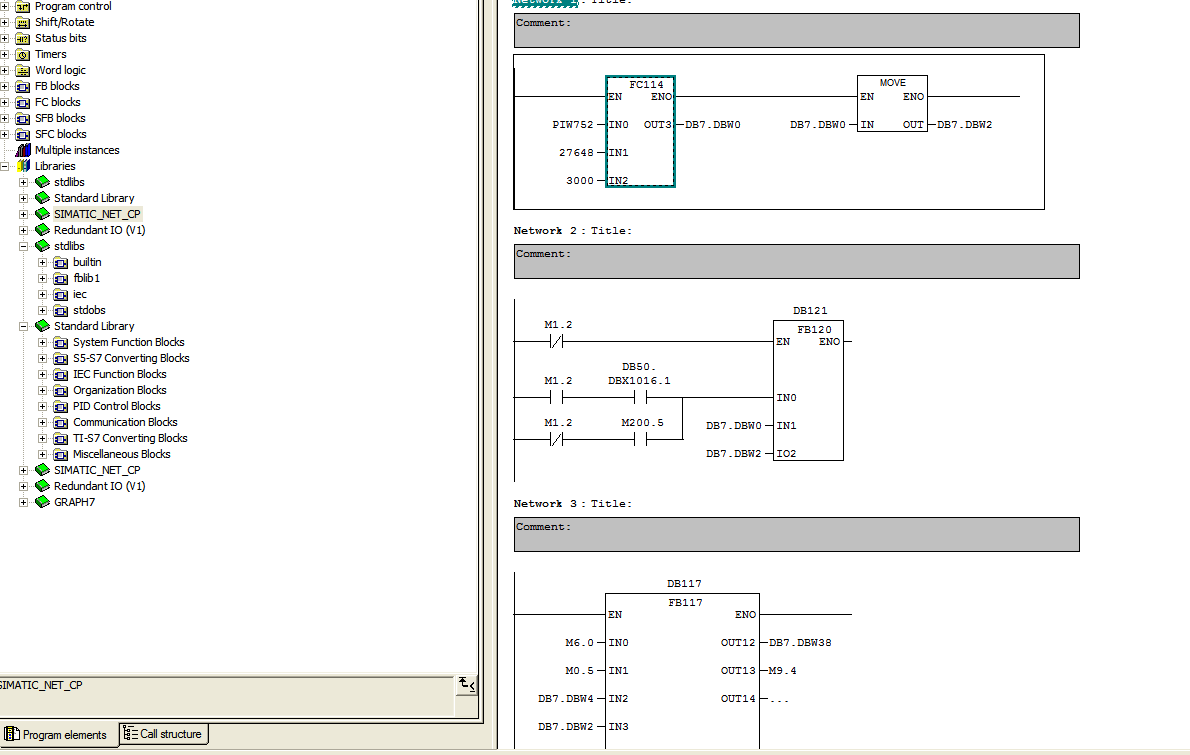Screen dimensions: 1190x755
Task: Click the M200.5 contact address
Action: pos(642,423)
